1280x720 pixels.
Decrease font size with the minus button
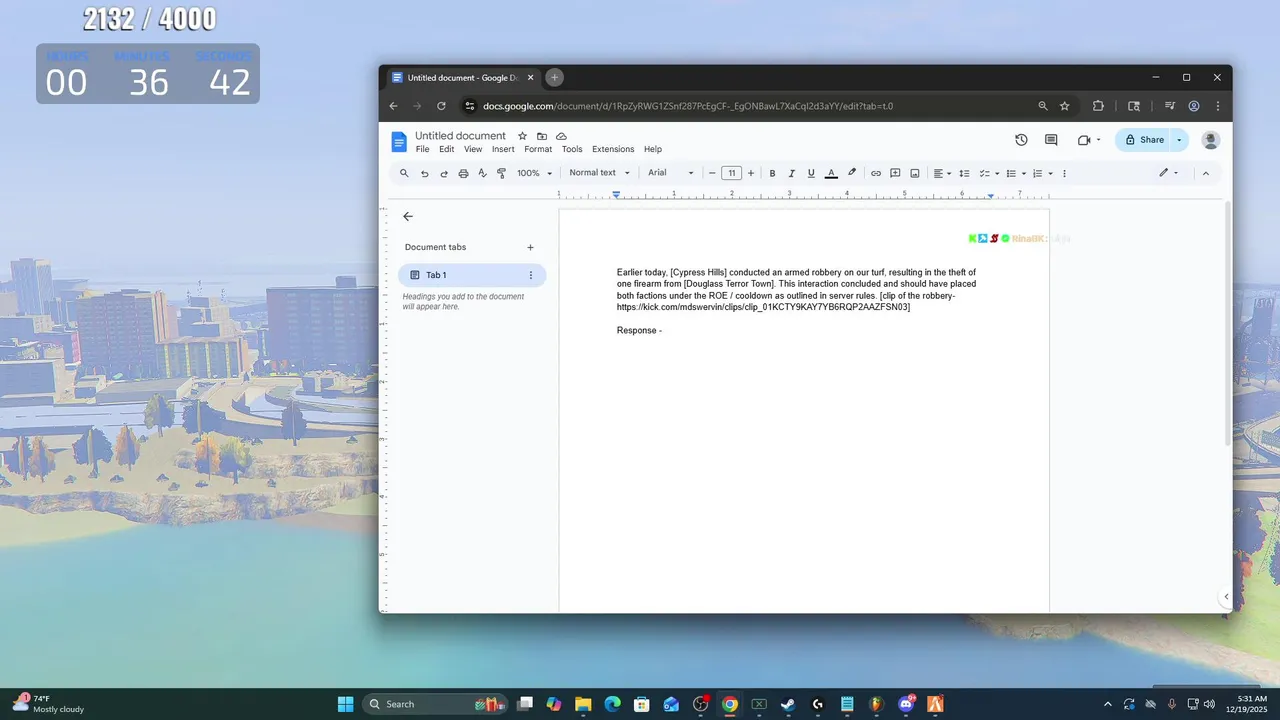[x=712, y=173]
